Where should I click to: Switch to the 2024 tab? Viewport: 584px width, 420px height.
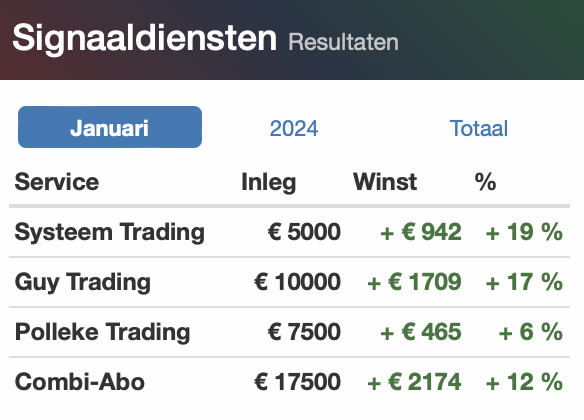pyautogui.click(x=294, y=128)
